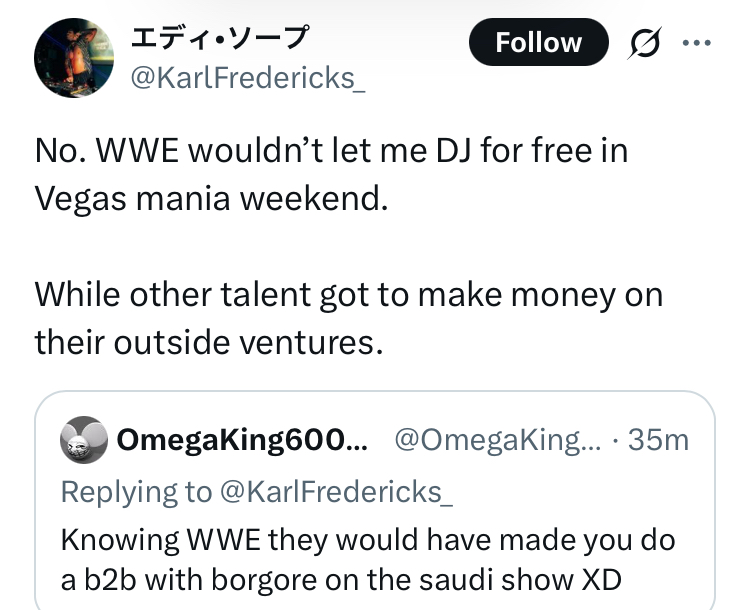Open the エディ・ソープ display name
The image size is (750, 610).
point(221,39)
